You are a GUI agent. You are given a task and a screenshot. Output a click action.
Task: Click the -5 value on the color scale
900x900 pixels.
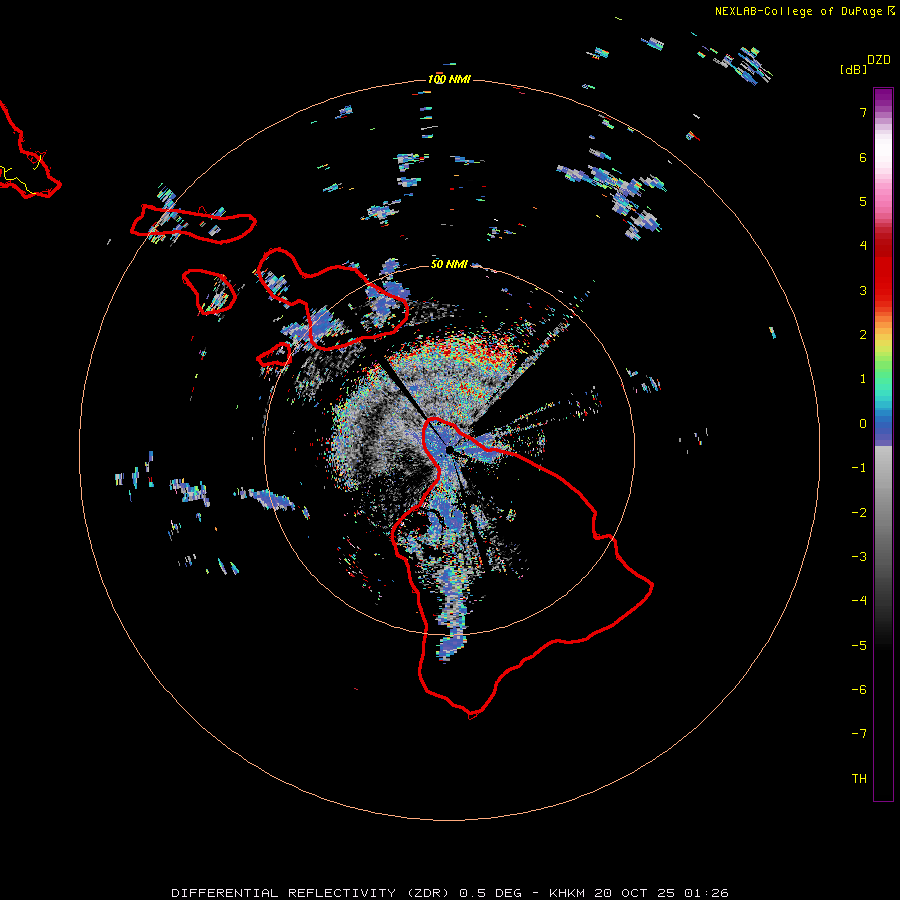pyautogui.click(x=859, y=646)
